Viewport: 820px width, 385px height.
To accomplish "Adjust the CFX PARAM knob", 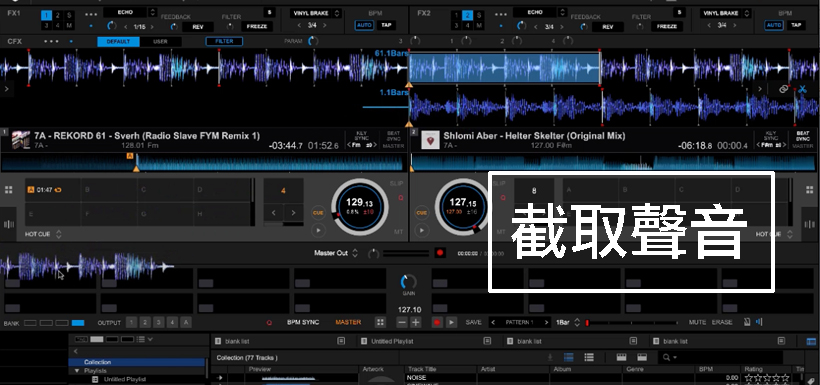I will click(313, 41).
